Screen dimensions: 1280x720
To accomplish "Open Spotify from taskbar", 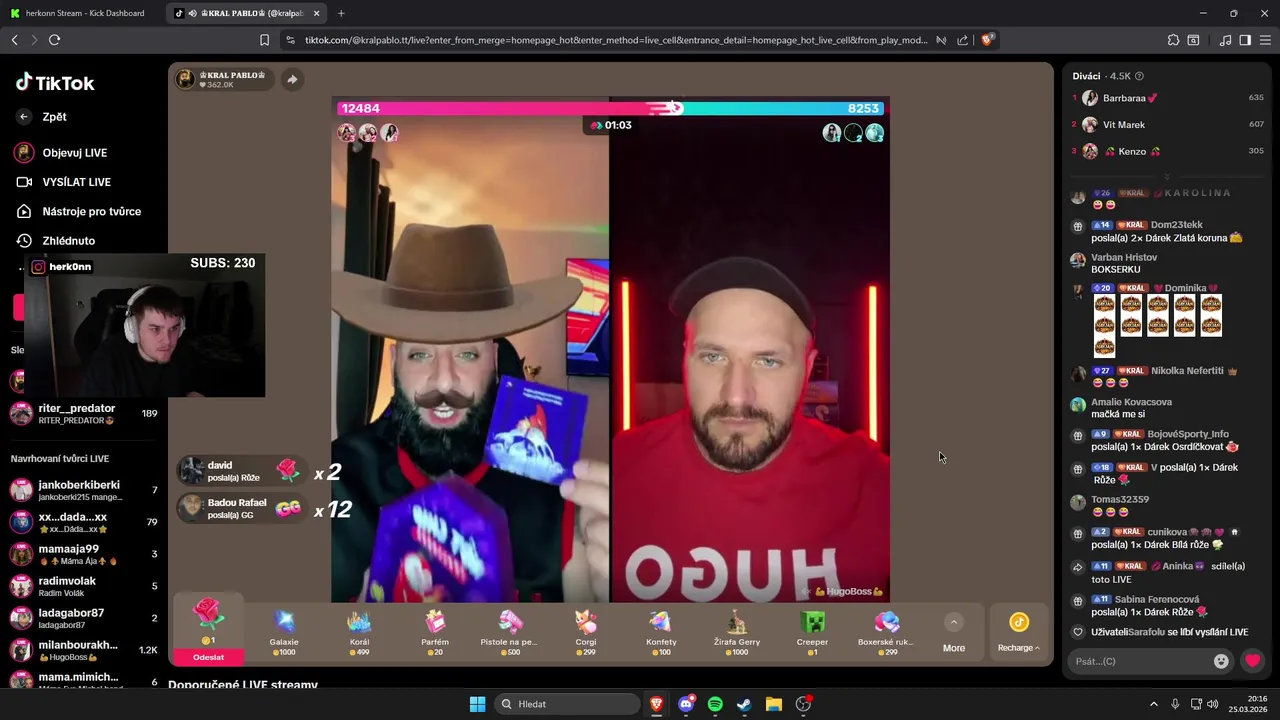I will tap(715, 704).
